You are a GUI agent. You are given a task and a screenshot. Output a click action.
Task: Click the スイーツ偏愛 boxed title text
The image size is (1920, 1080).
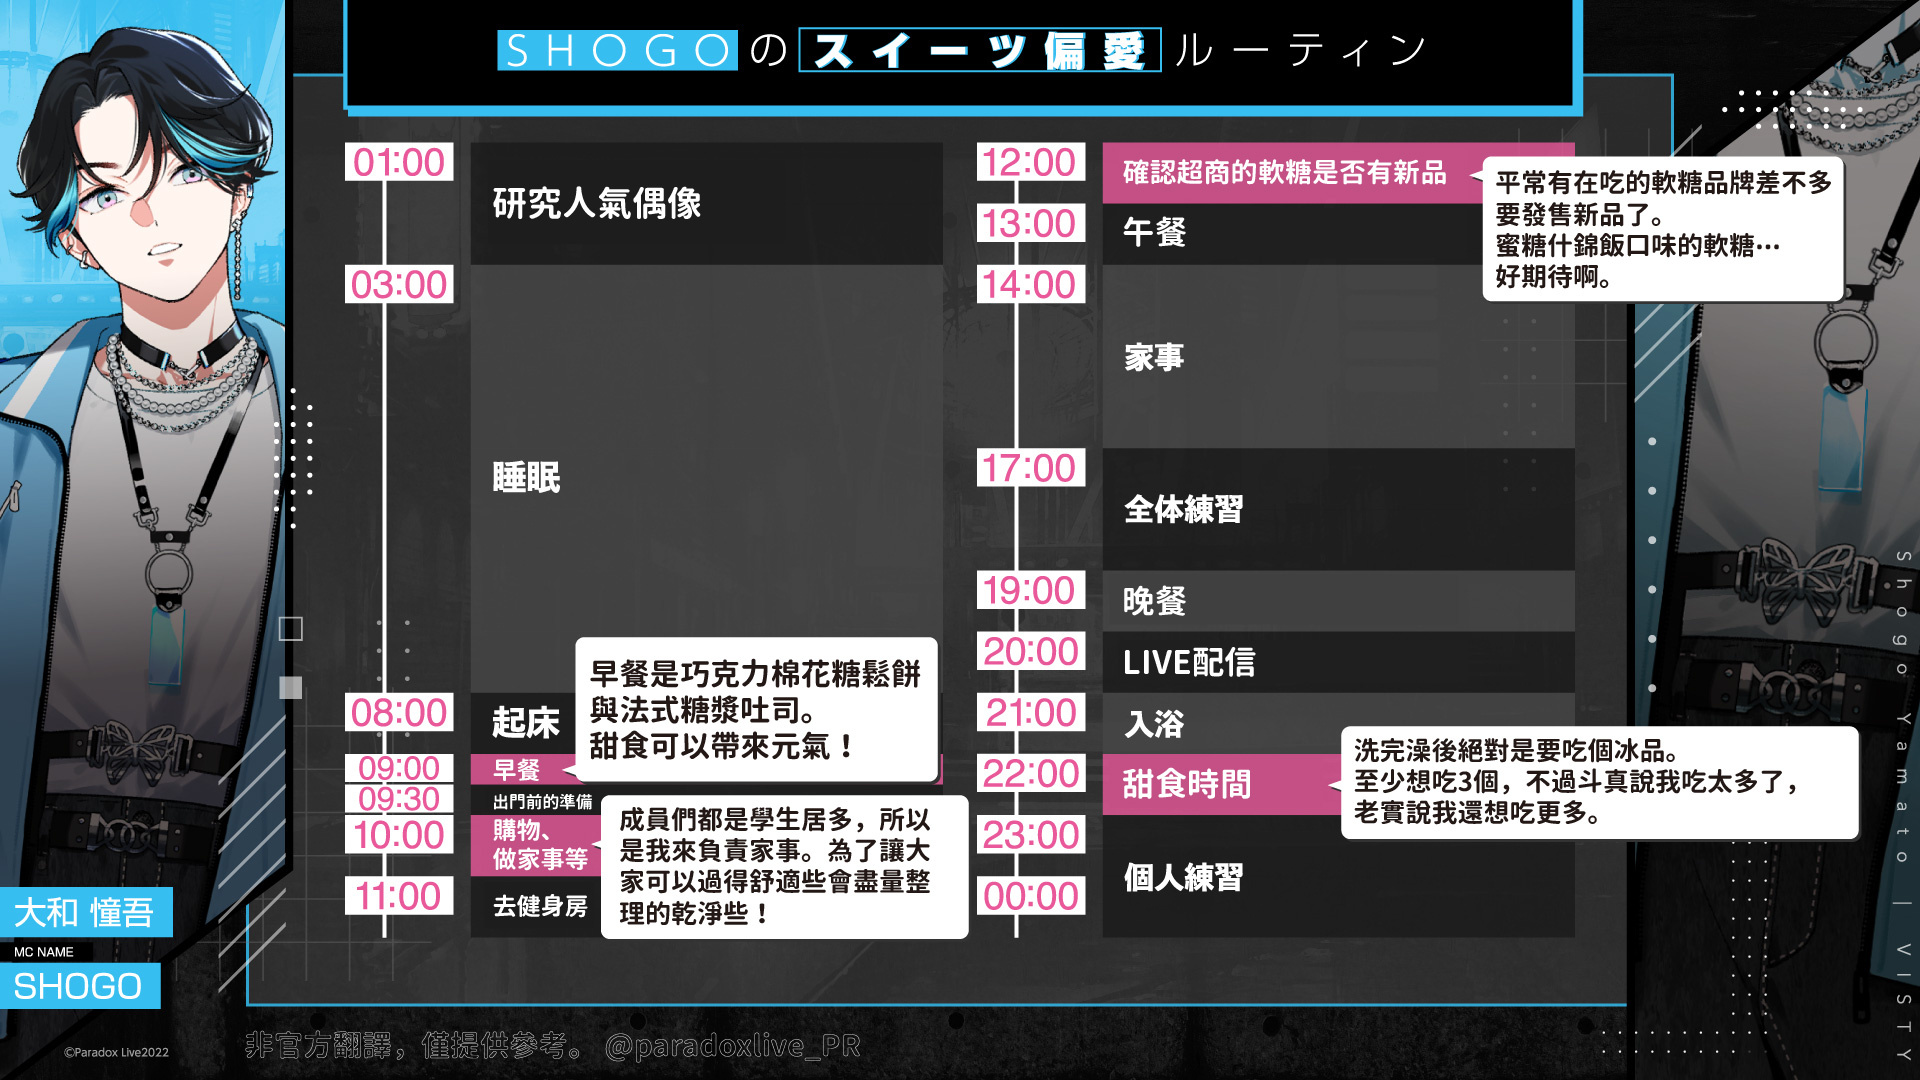[x=980, y=50]
